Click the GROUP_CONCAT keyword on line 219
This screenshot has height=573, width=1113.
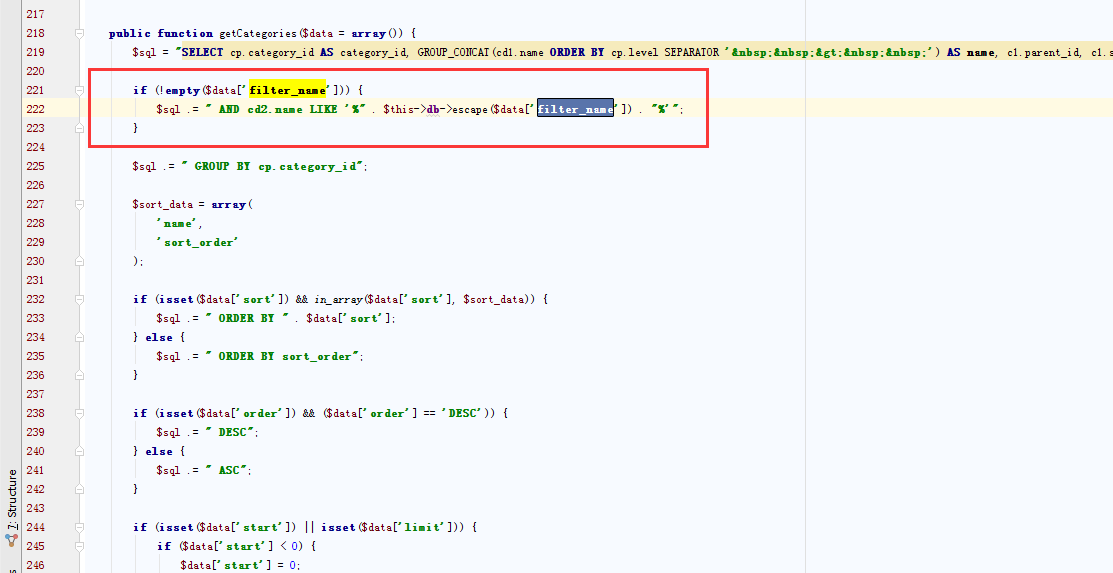[454, 53]
